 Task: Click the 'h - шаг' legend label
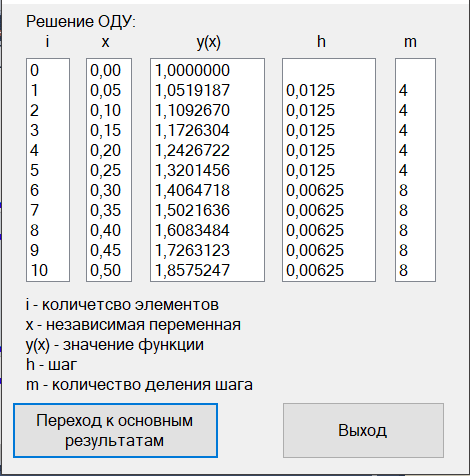51,364
